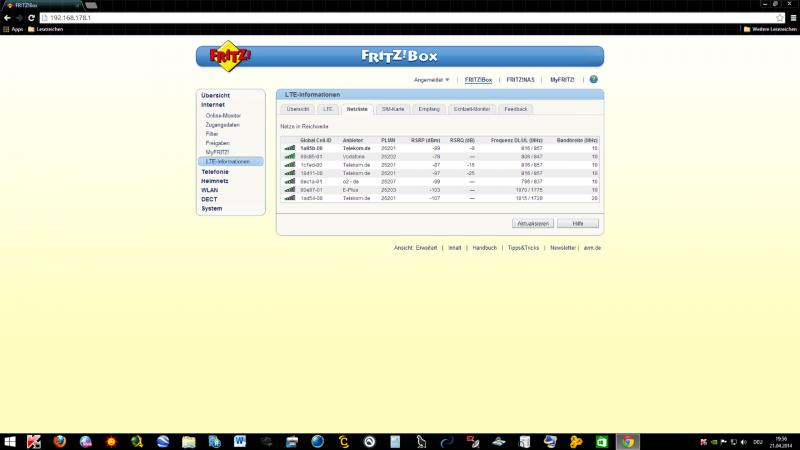Click the system tray clock
This screenshot has width=800, height=450.
781,442
